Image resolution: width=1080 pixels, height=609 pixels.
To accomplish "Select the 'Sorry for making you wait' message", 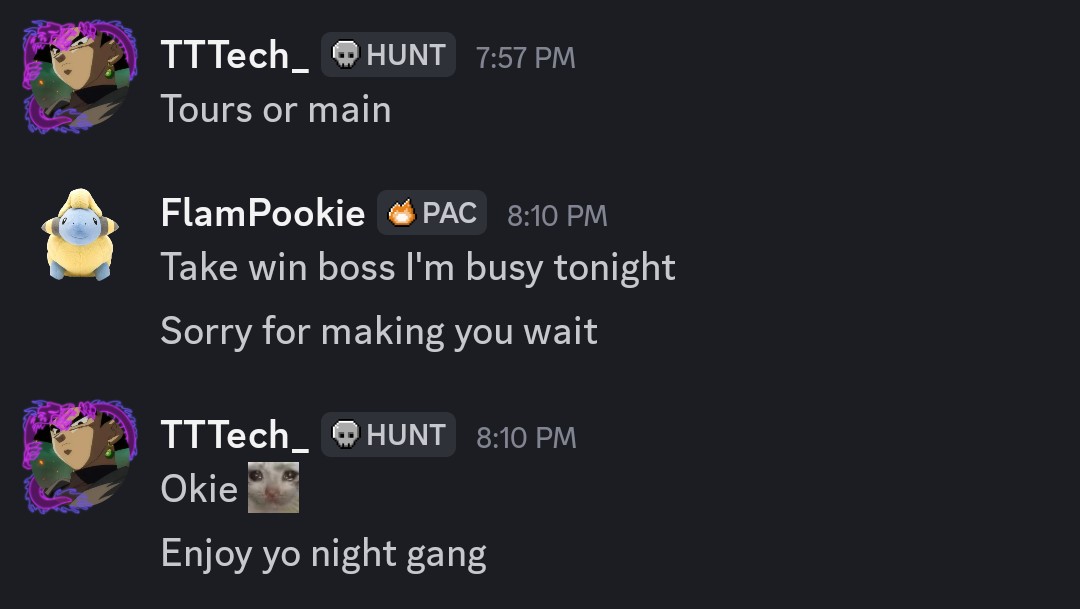I will (x=379, y=331).
